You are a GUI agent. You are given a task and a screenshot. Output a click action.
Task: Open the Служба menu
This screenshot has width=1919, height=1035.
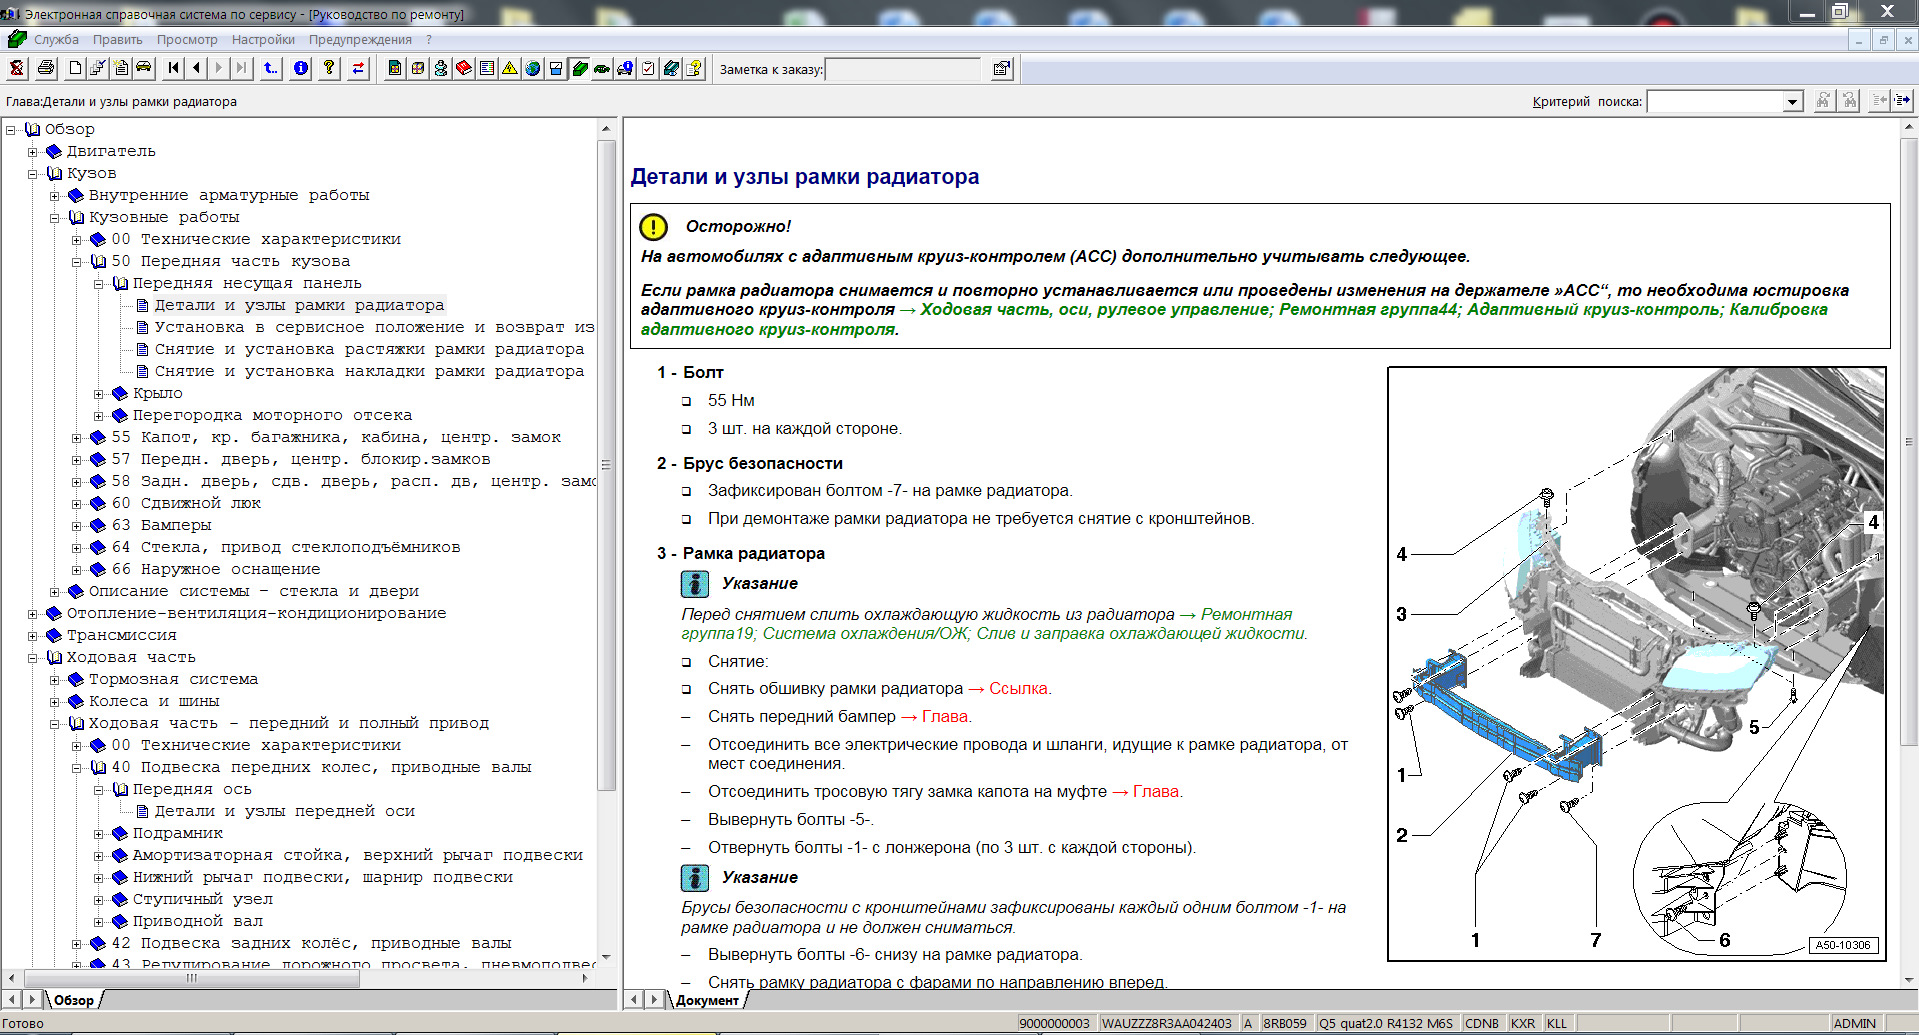tap(56, 40)
